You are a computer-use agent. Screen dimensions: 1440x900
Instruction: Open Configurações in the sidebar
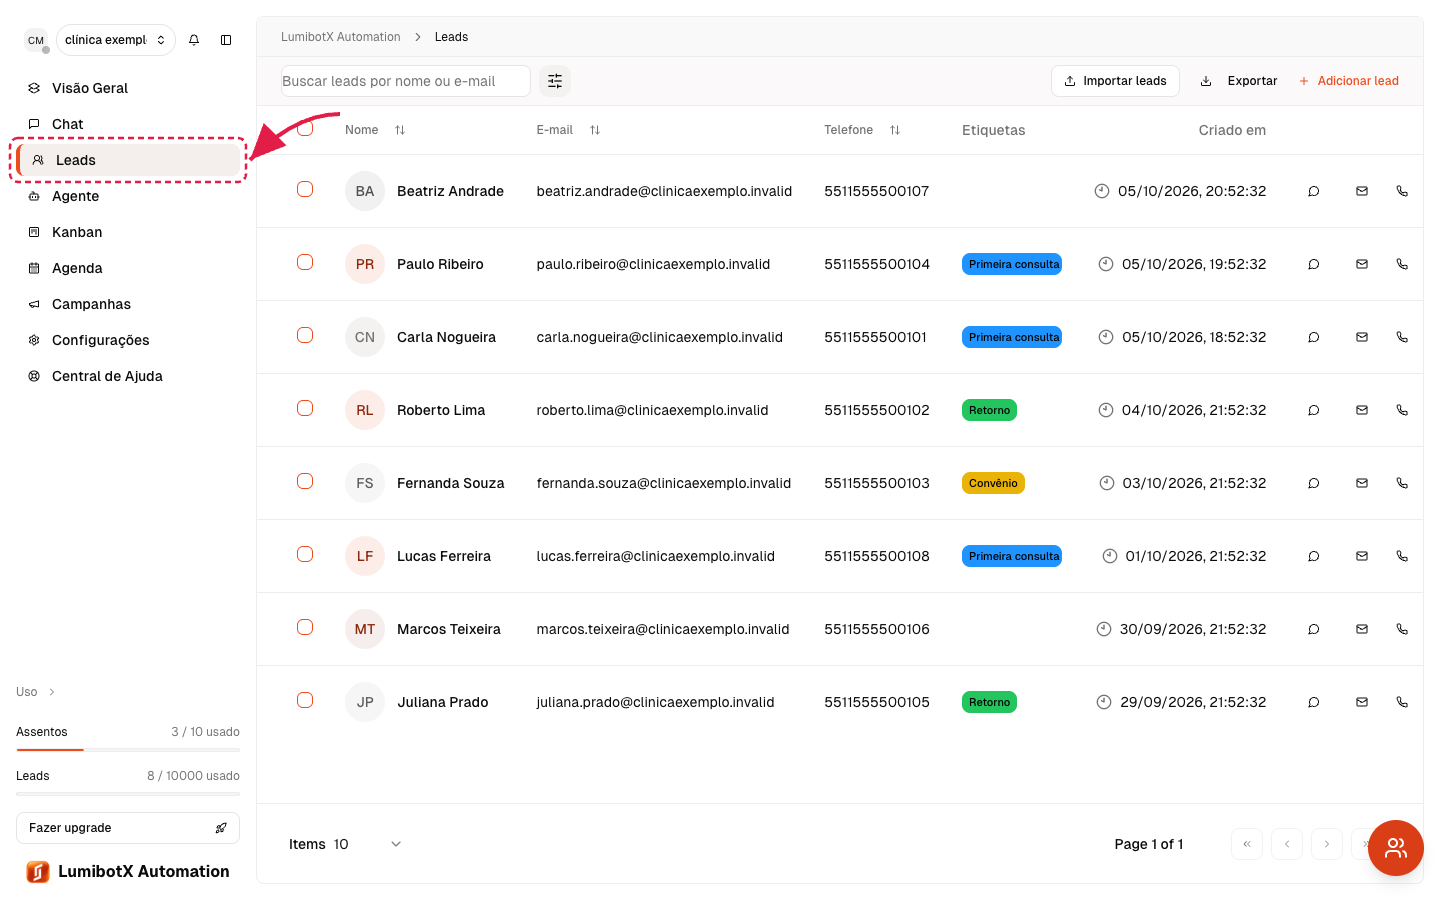[x=128, y=340]
